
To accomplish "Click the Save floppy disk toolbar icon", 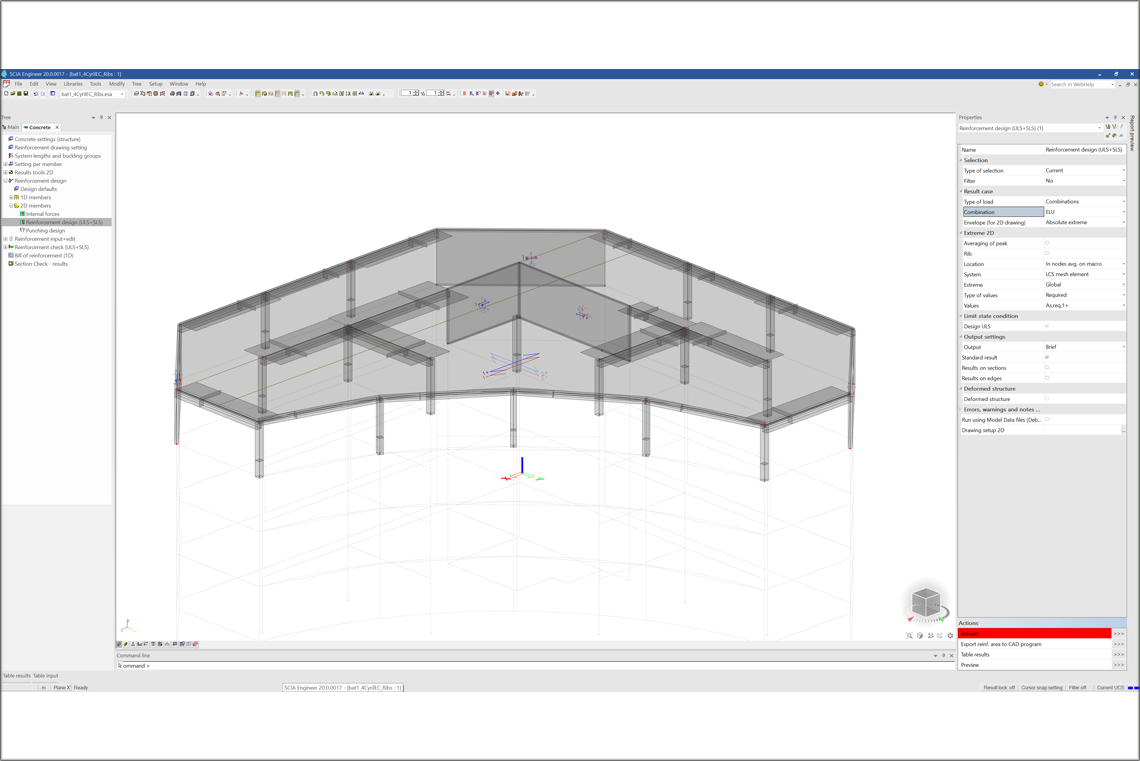I will click(x=26, y=94).
